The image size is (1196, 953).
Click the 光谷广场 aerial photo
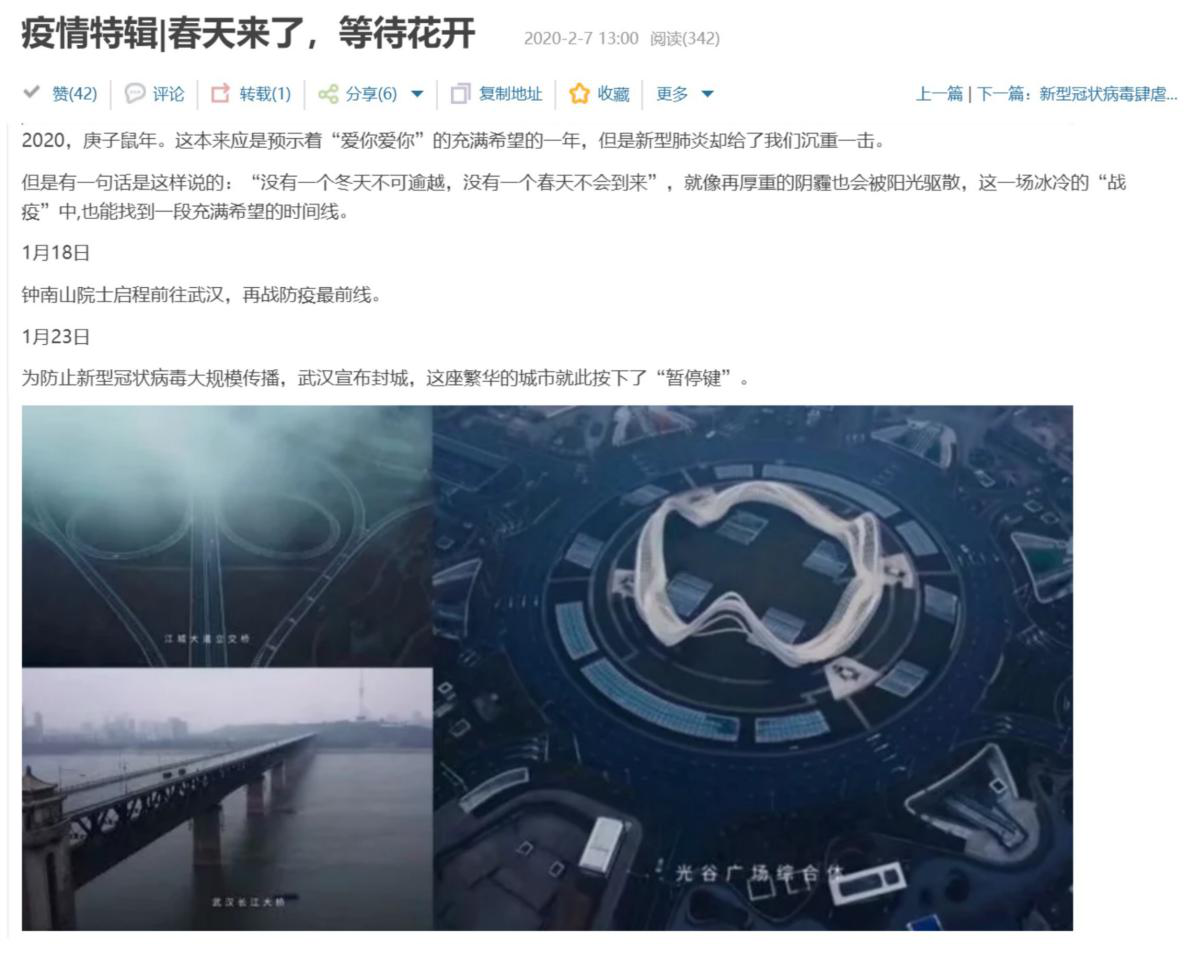coord(753,668)
